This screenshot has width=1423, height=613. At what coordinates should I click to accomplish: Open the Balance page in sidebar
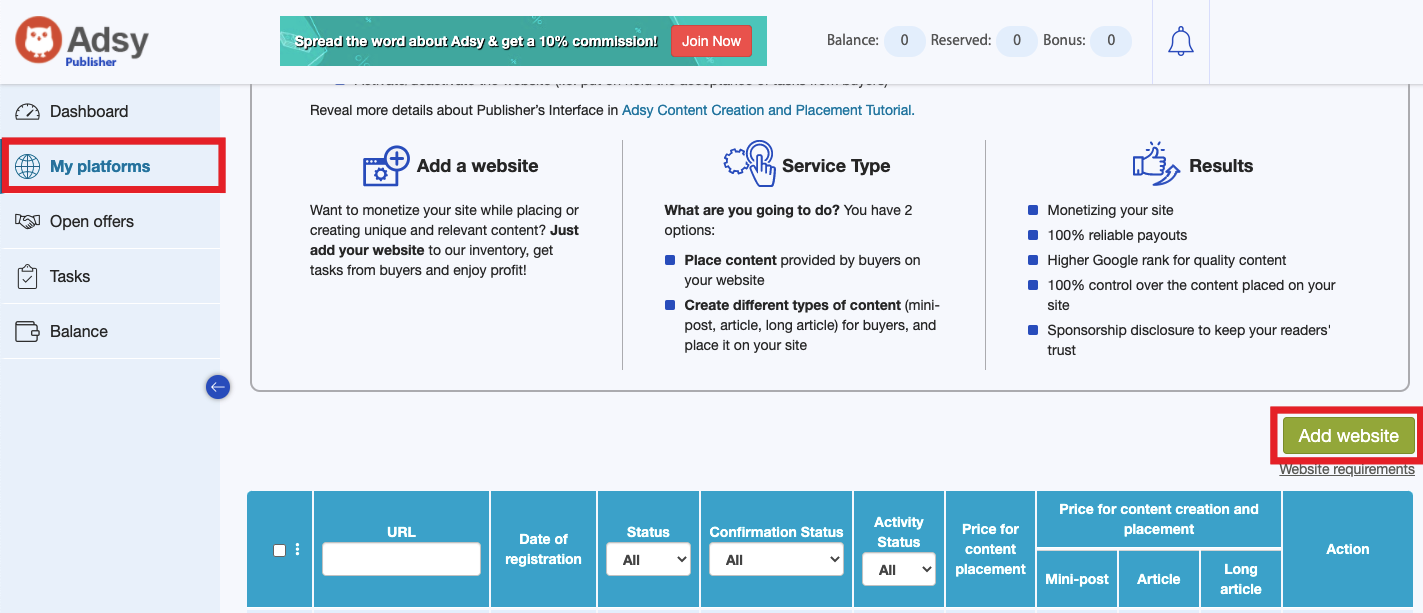click(79, 331)
